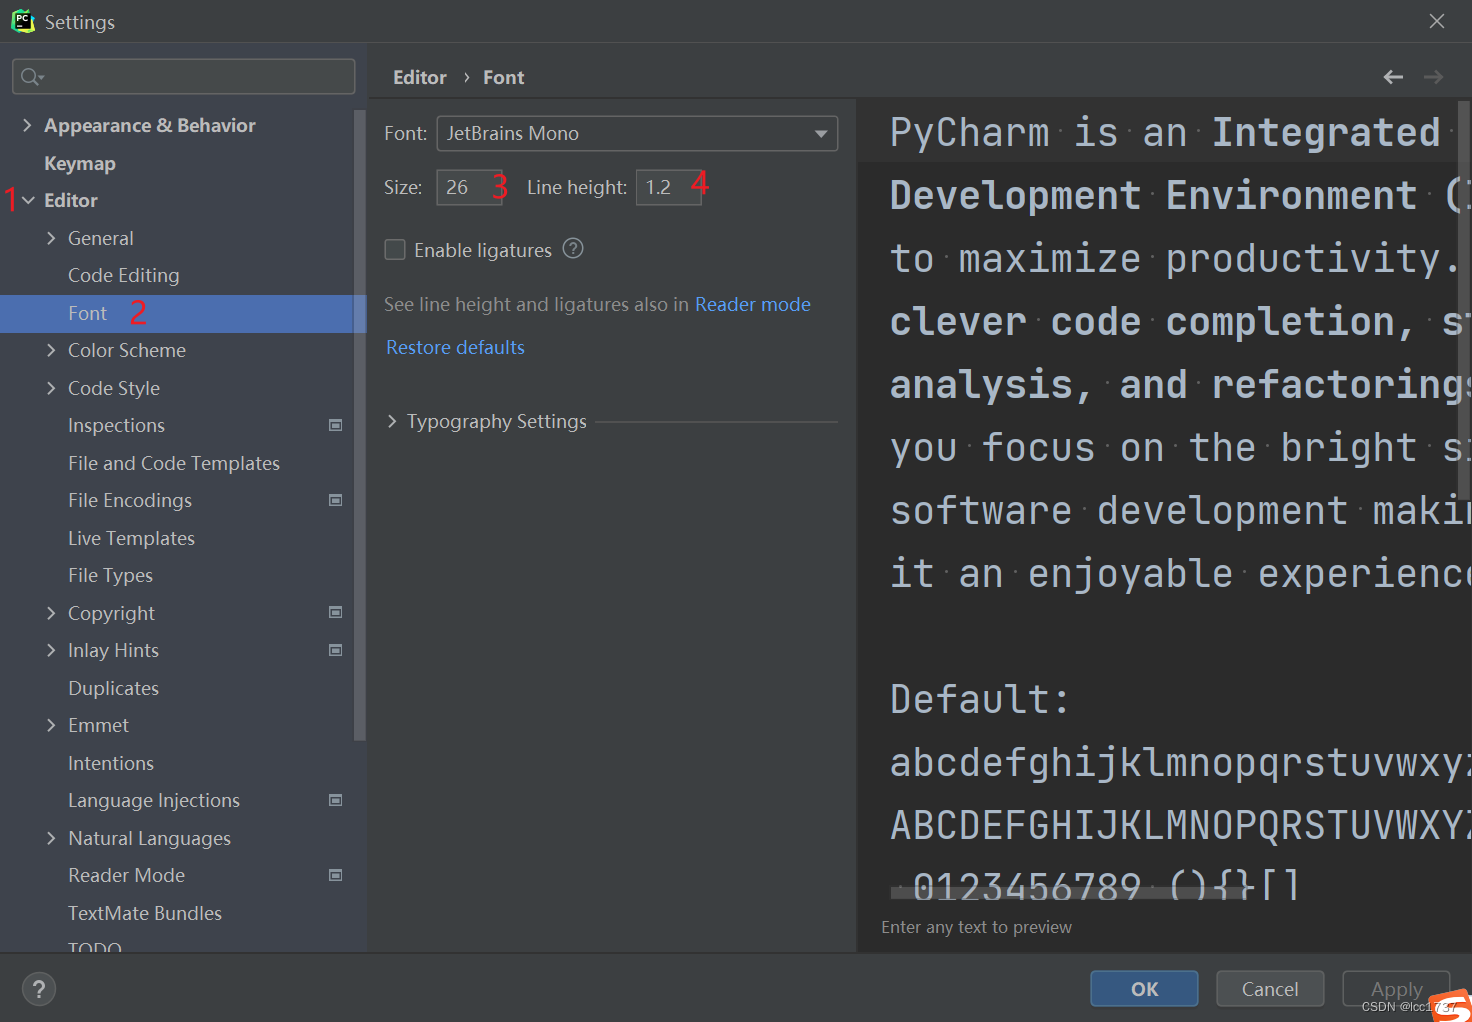Click Editor in the breadcrumb
Screen dimensions: 1472x1022
coord(420,77)
